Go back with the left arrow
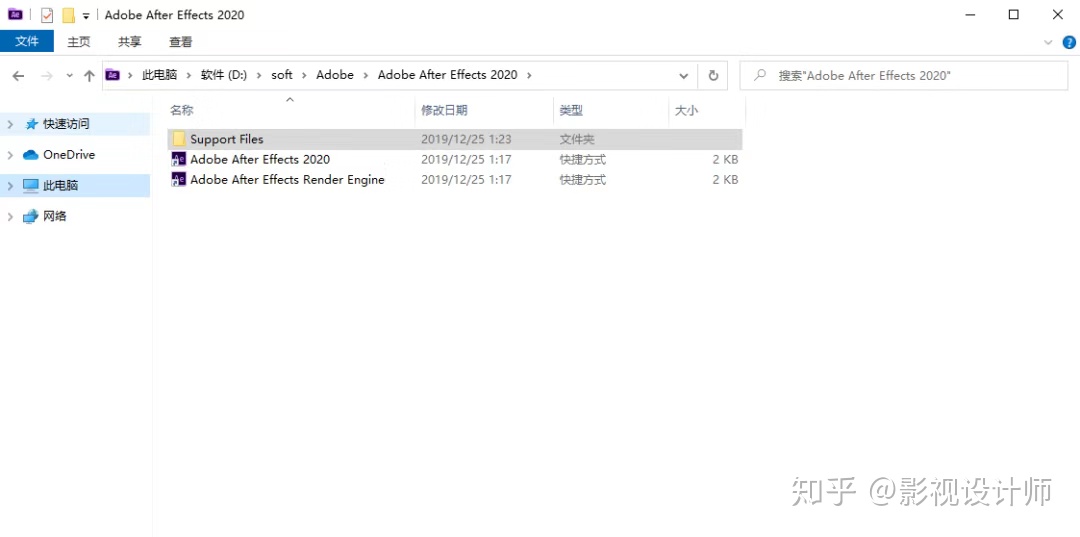Image resolution: width=1080 pixels, height=537 pixels. (x=19, y=76)
